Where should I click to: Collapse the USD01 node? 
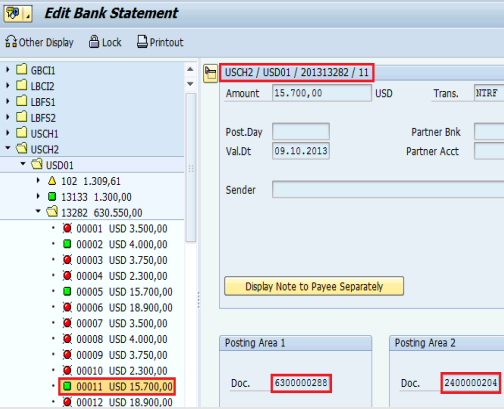tap(23, 164)
